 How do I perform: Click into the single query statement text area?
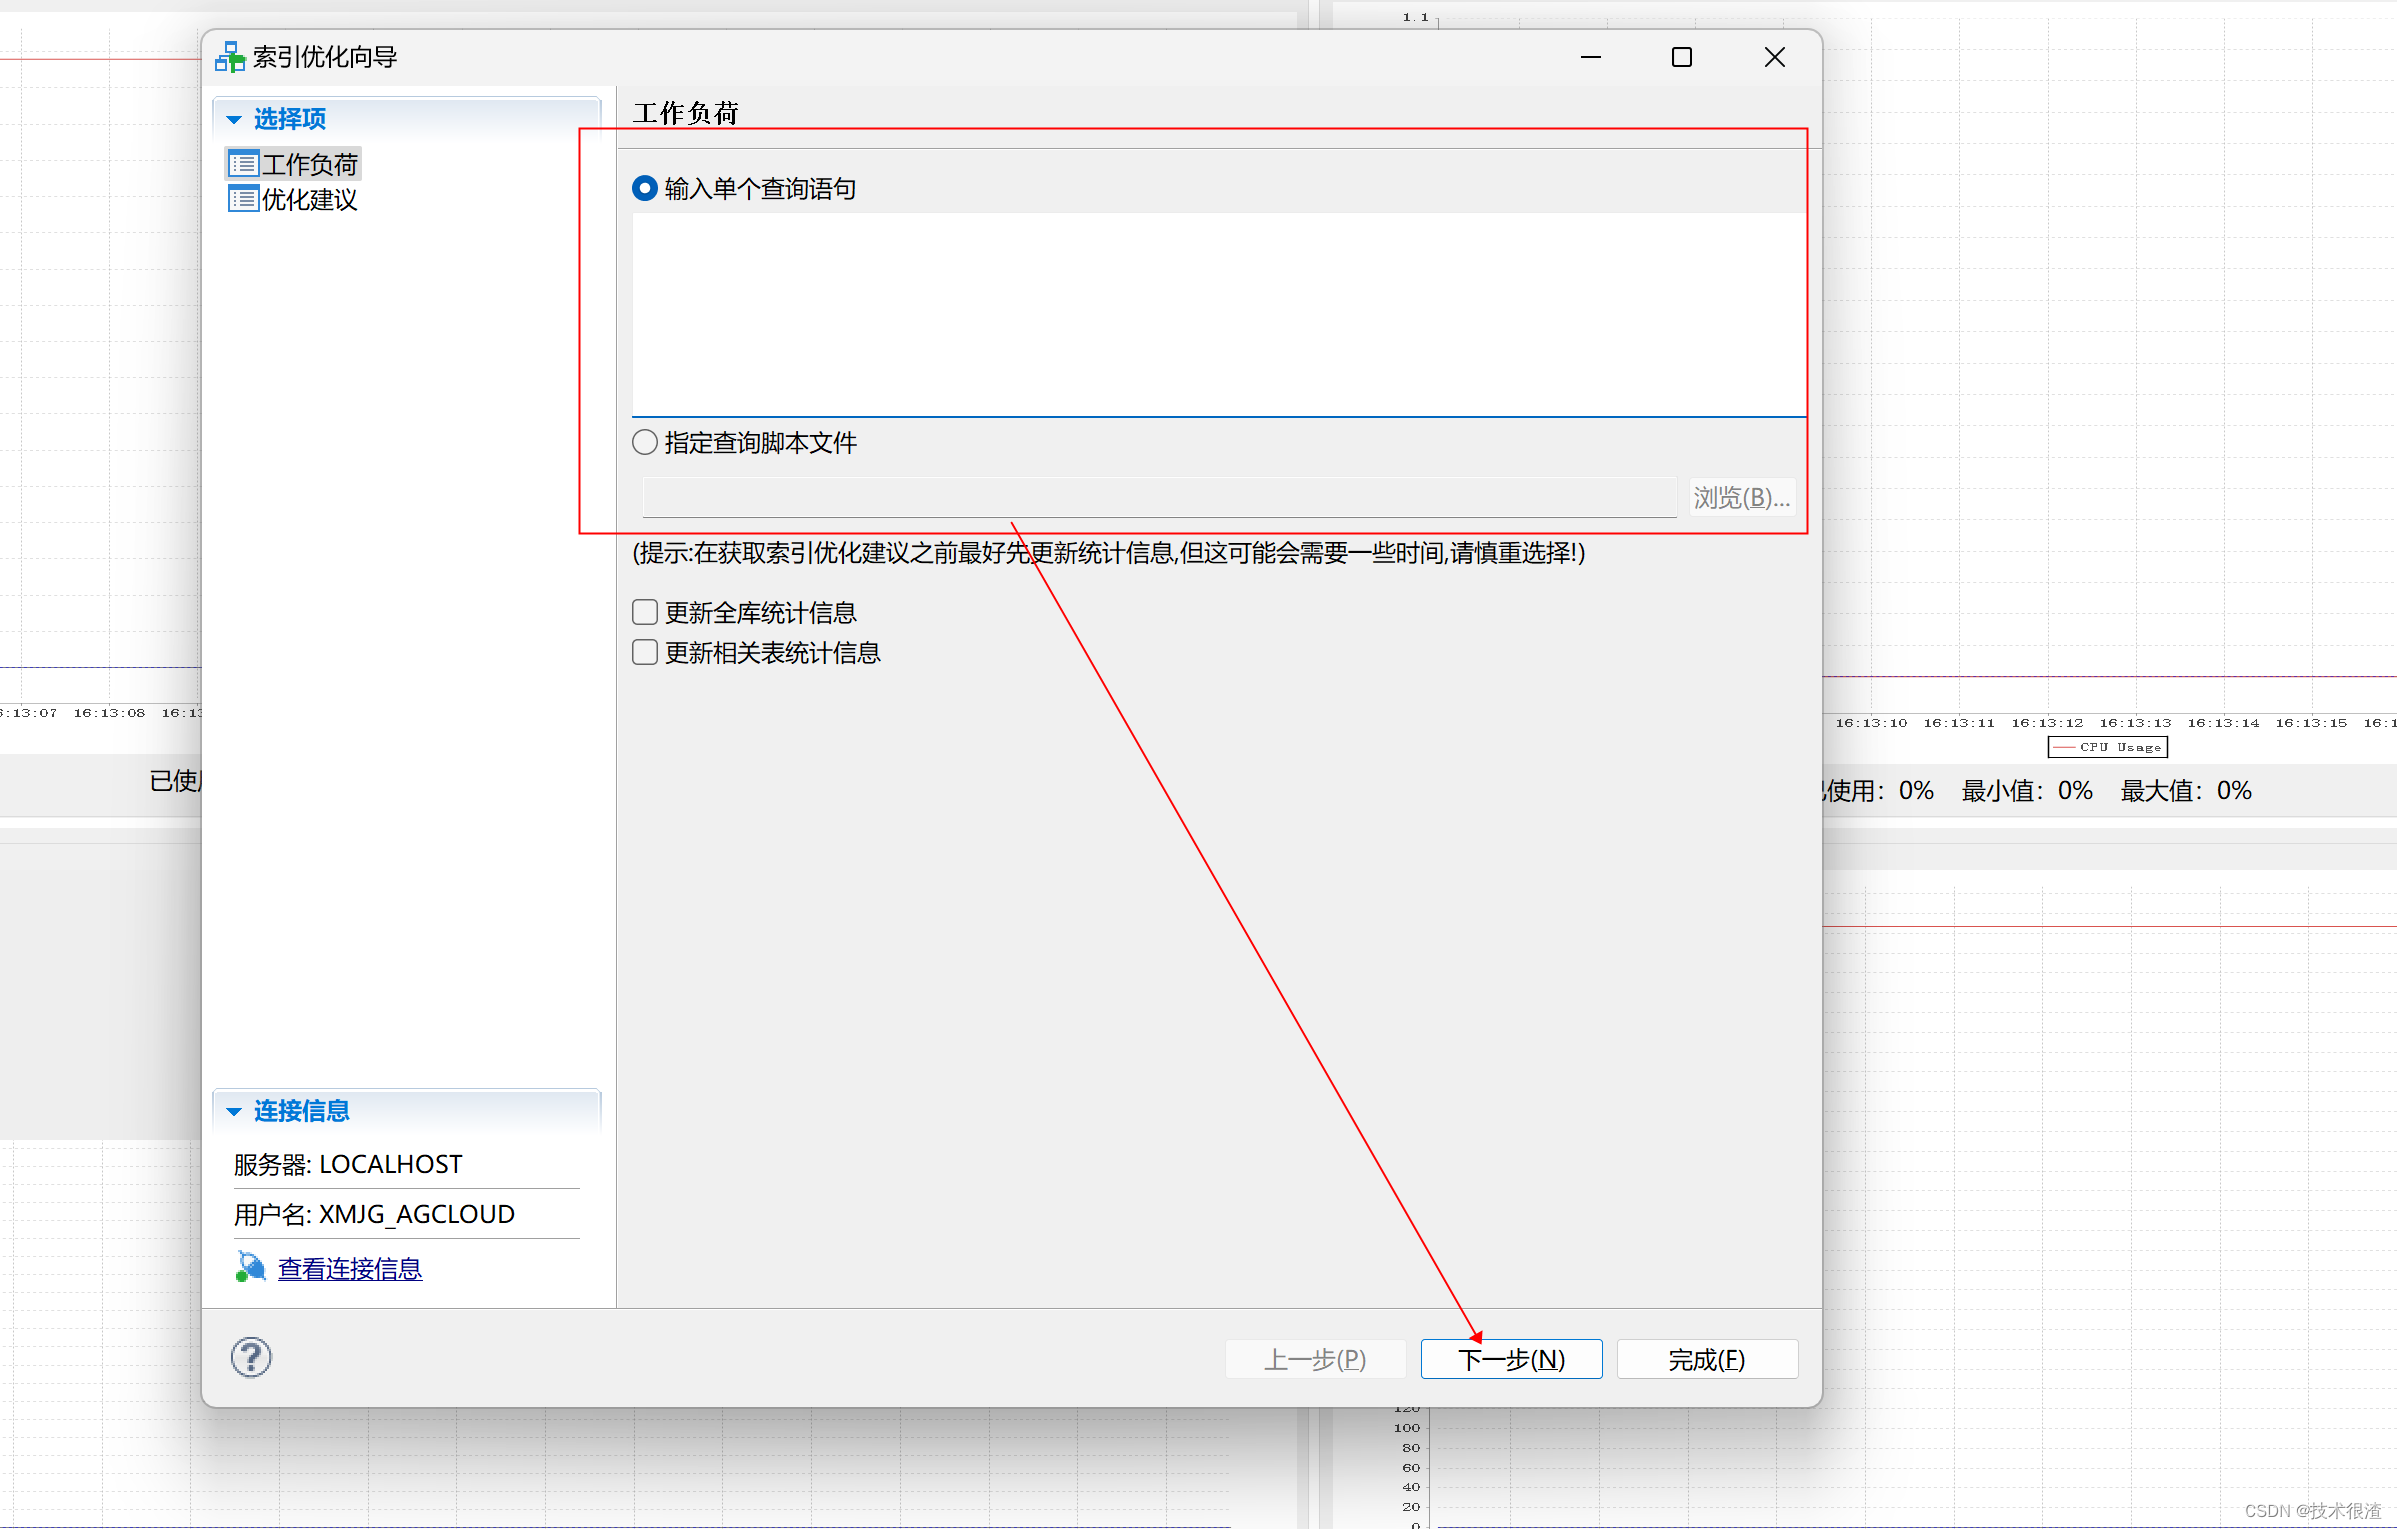[x=1218, y=314]
